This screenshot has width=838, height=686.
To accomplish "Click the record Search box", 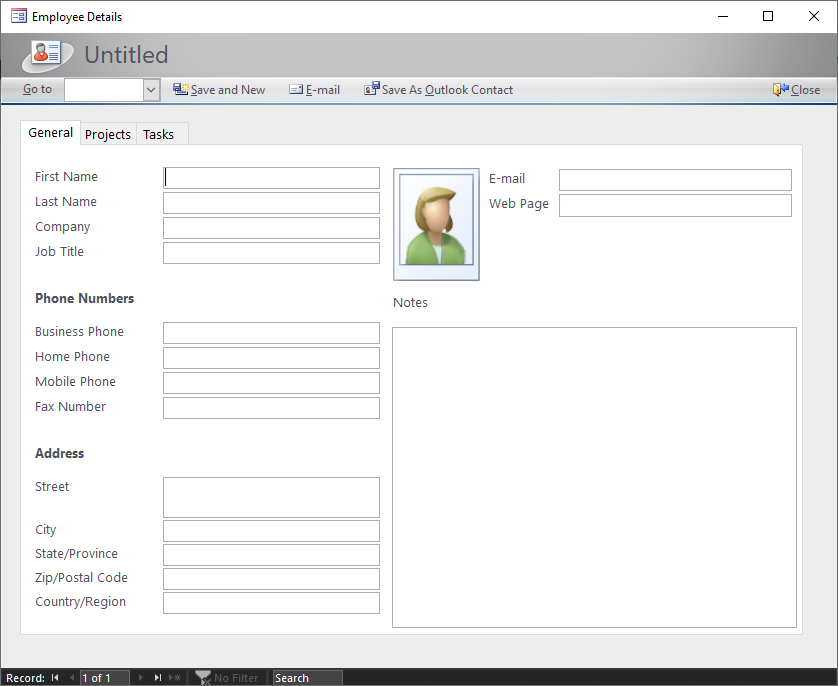I will (x=307, y=678).
